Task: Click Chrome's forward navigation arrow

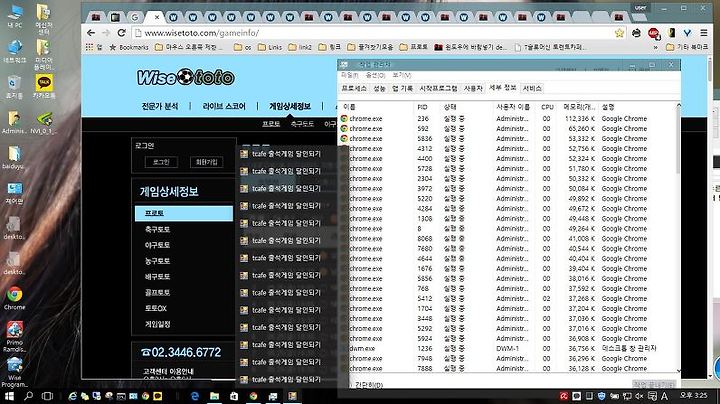Action: pyautogui.click(x=106, y=33)
